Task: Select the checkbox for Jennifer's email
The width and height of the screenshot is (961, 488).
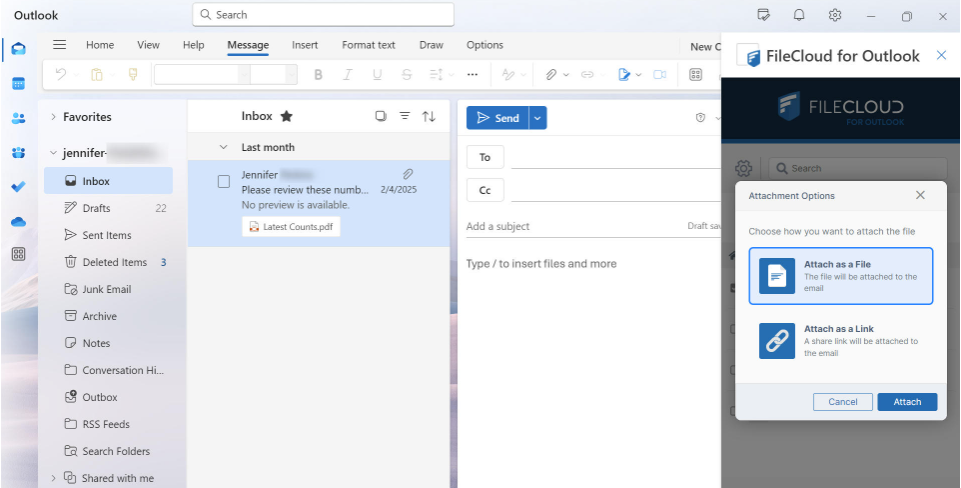Action: [224, 182]
